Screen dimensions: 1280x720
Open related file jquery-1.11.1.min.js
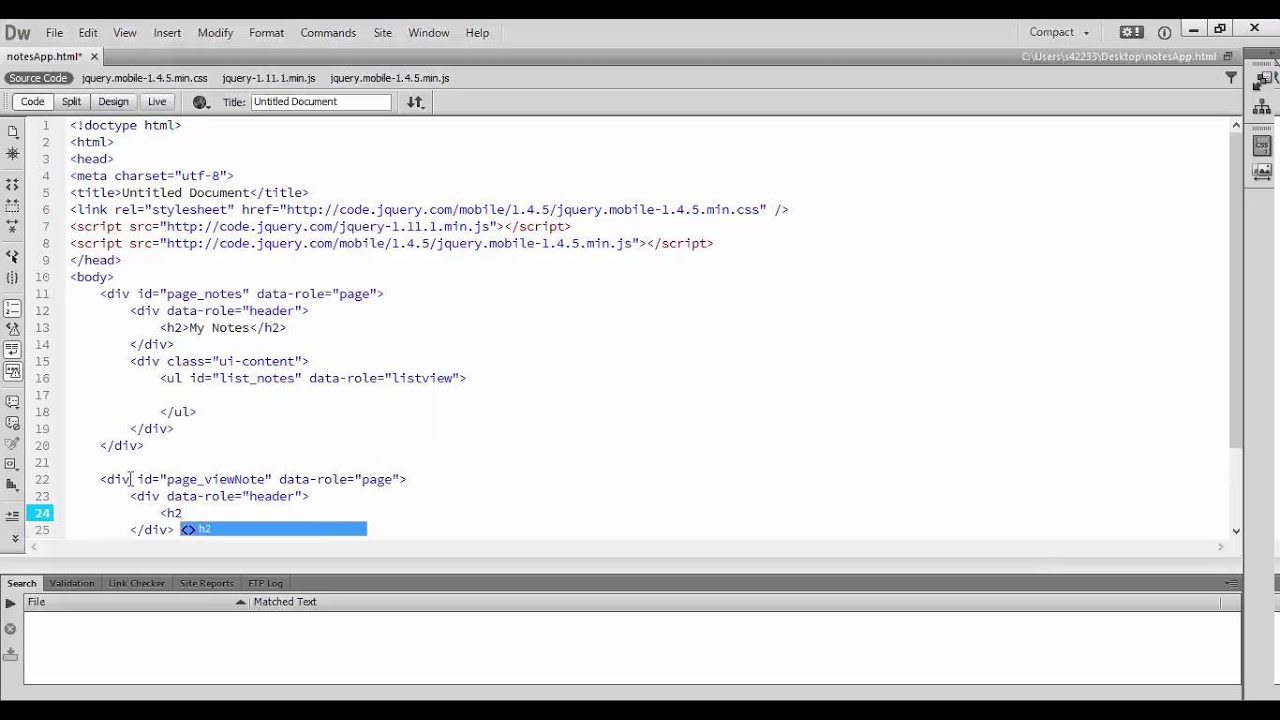click(269, 78)
